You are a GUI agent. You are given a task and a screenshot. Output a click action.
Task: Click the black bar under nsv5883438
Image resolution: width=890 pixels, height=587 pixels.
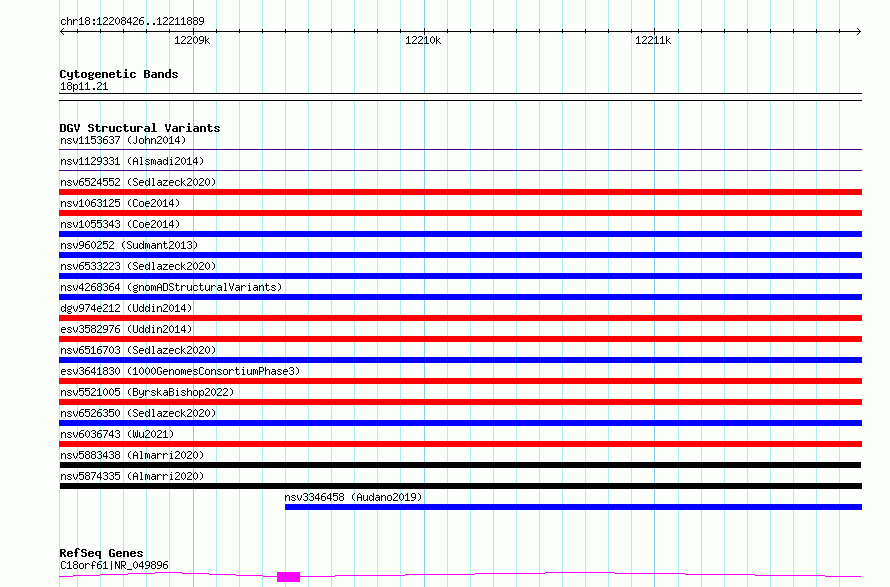(460, 465)
